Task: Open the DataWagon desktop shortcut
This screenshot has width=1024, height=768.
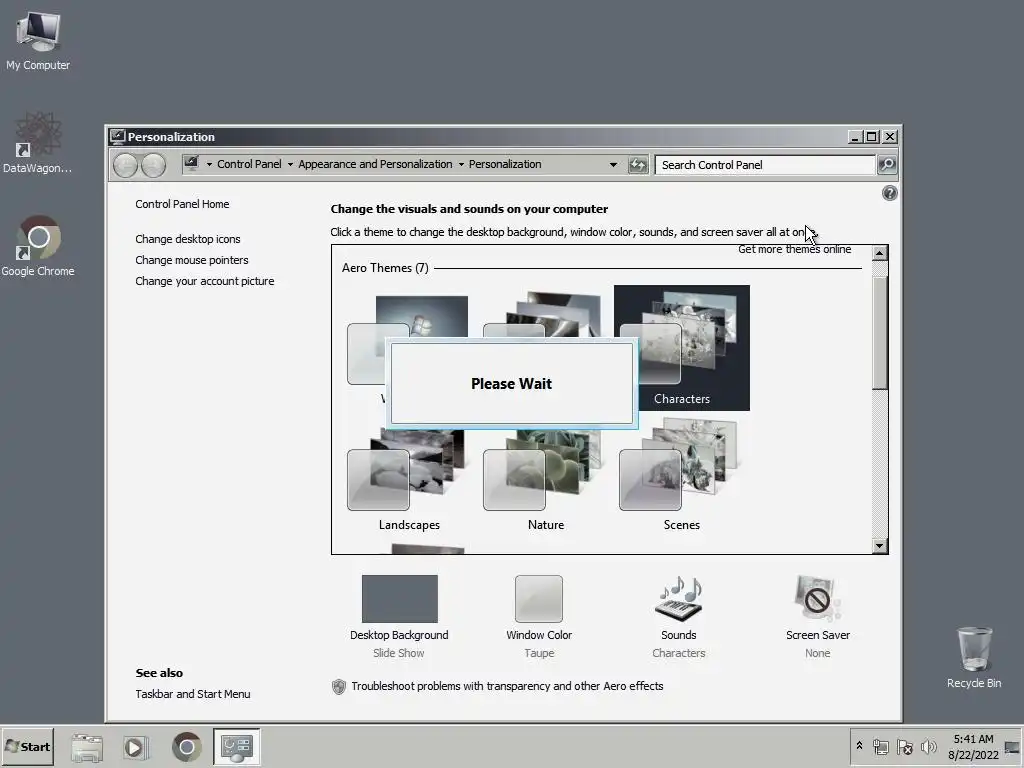Action: coord(37,142)
